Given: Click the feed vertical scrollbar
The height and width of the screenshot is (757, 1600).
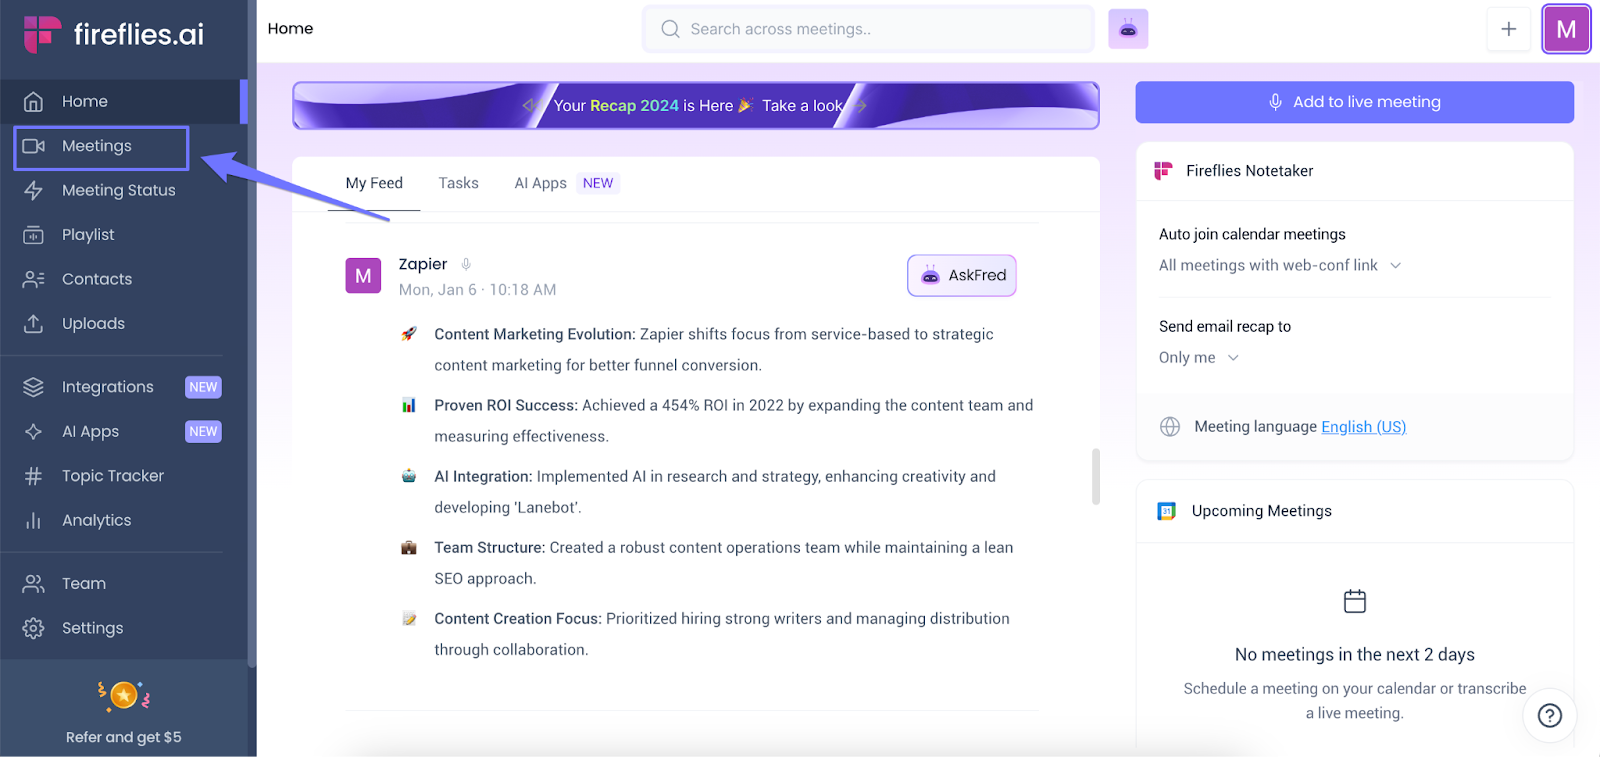Looking at the screenshot, I should pyautogui.click(x=1096, y=476).
